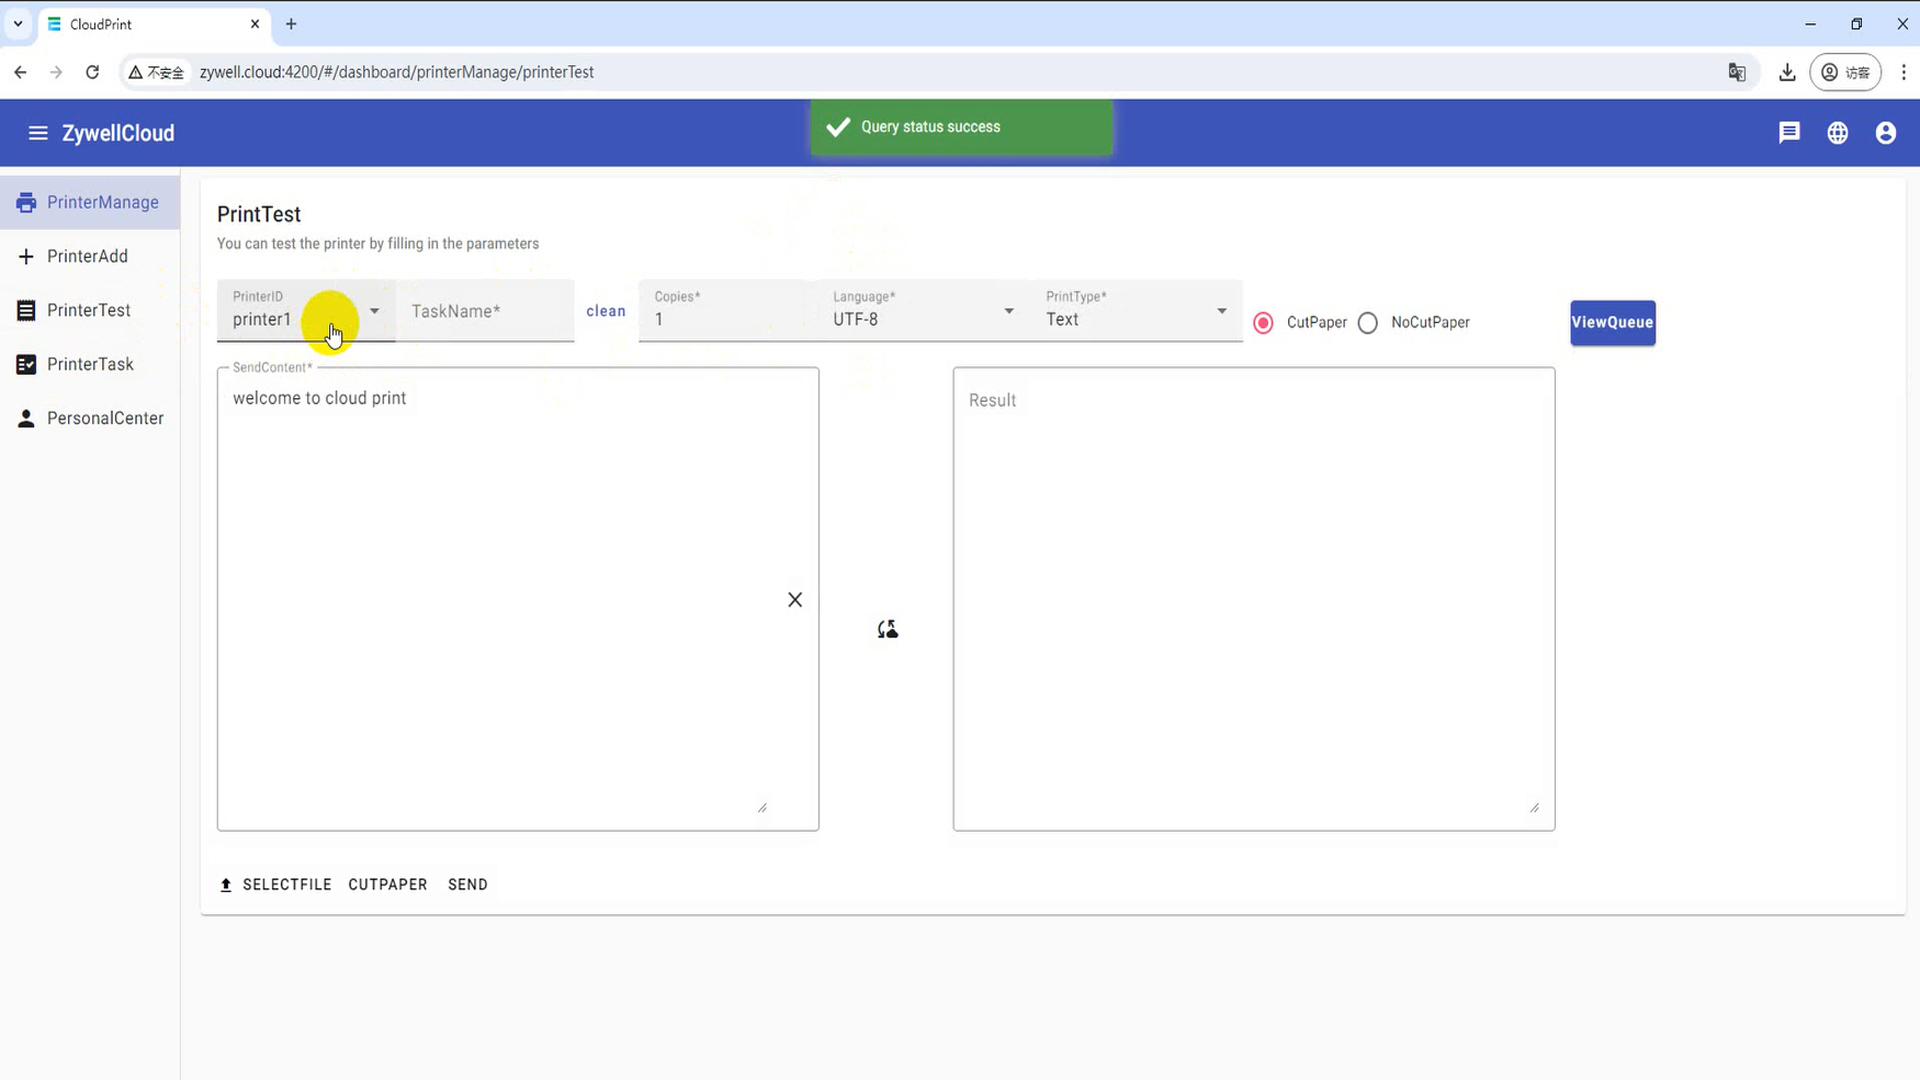
Task: Click the refresh status icon between text boxes
Action: tap(887, 629)
